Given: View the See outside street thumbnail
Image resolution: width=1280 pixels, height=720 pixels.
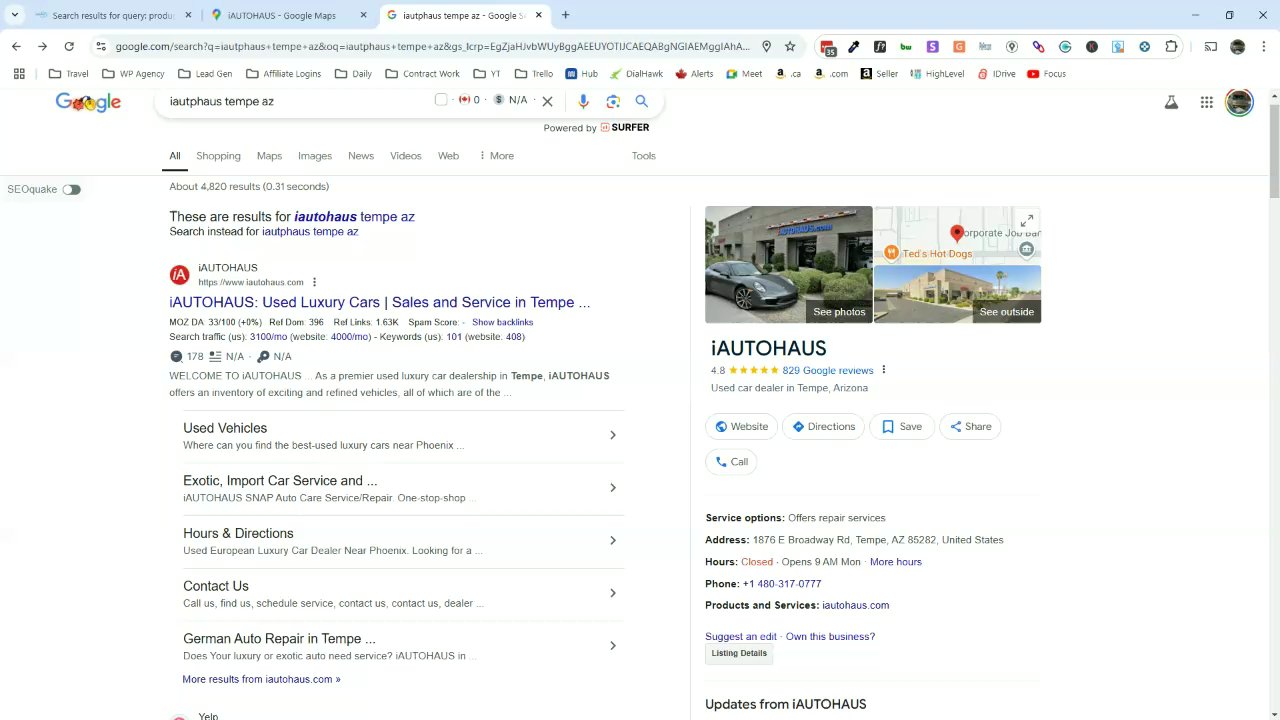Looking at the screenshot, I should [x=958, y=294].
